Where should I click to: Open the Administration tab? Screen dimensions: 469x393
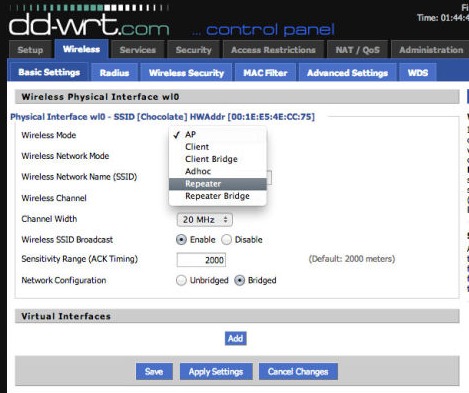[431, 50]
